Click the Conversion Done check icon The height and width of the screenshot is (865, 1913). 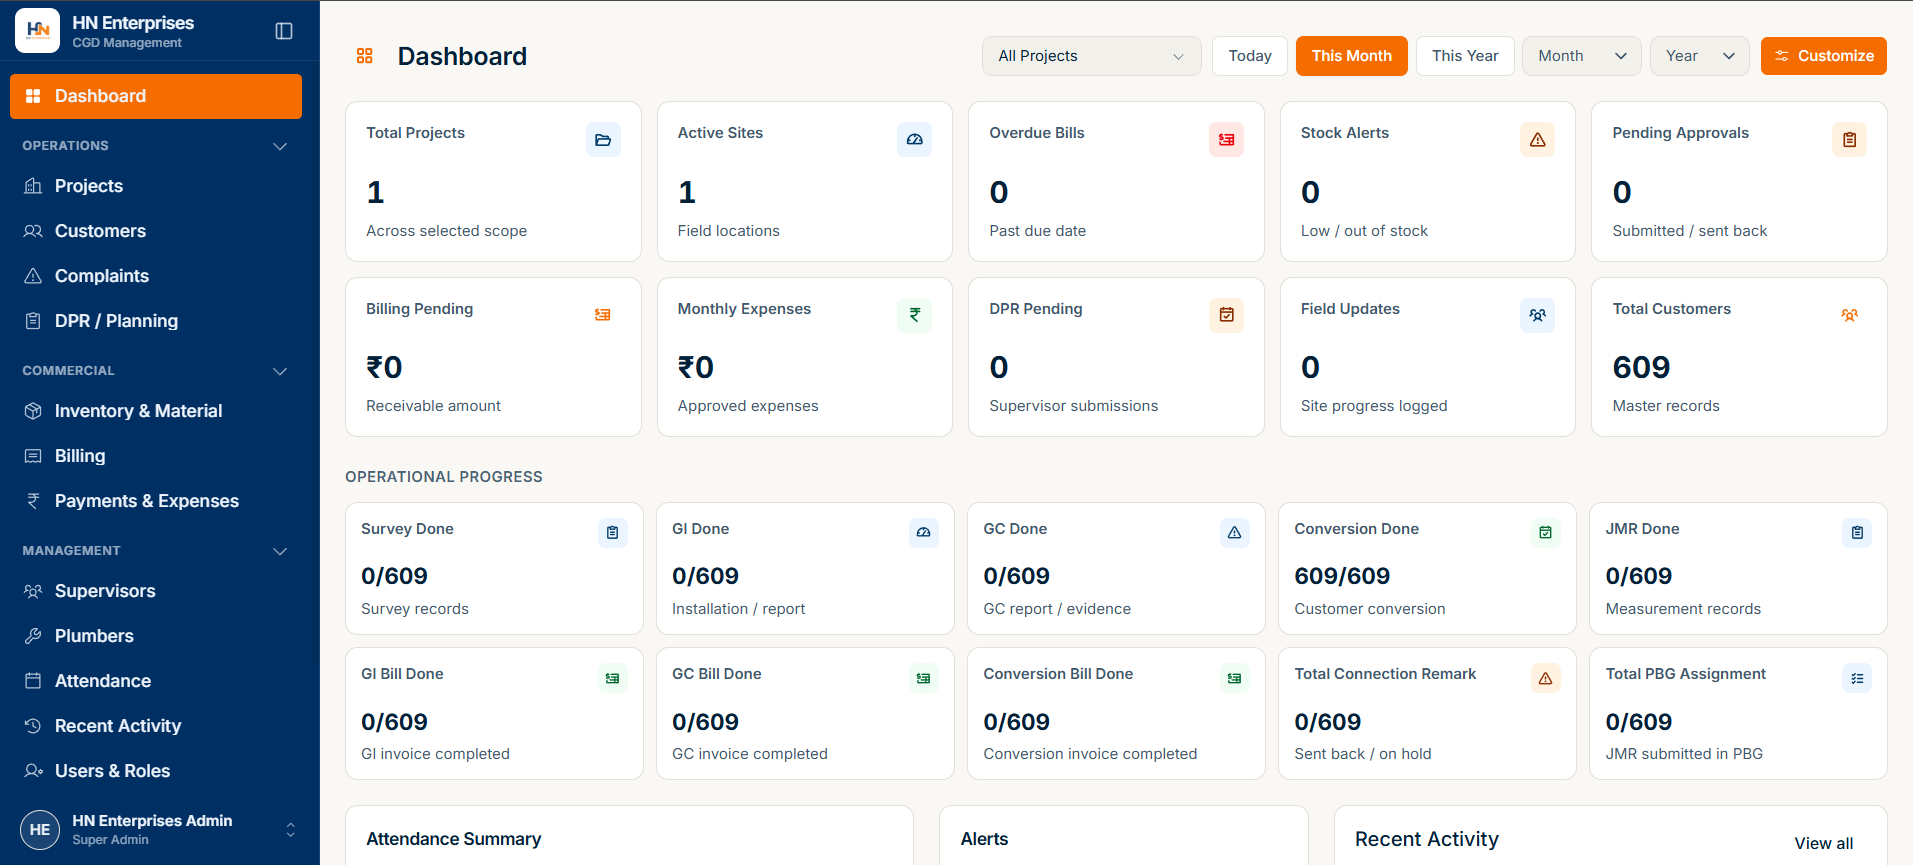tap(1546, 533)
